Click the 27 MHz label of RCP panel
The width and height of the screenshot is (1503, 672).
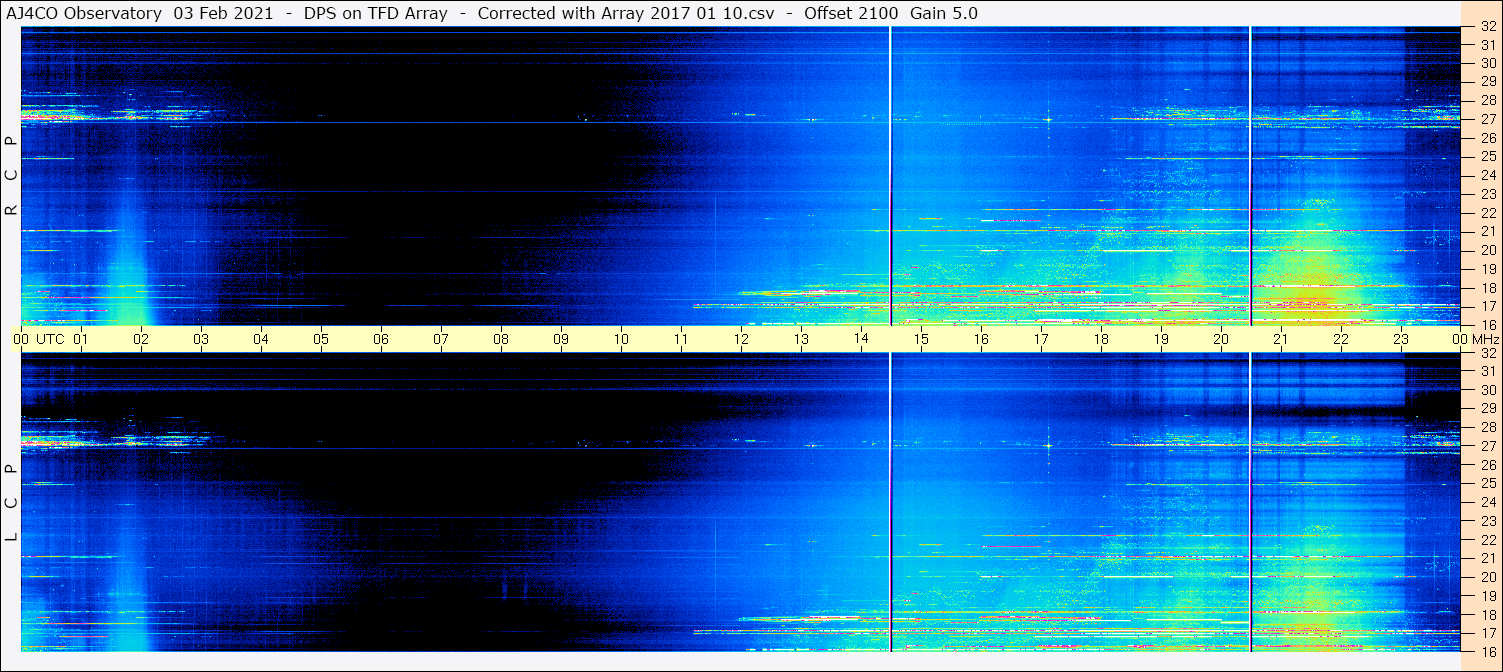[1487, 119]
